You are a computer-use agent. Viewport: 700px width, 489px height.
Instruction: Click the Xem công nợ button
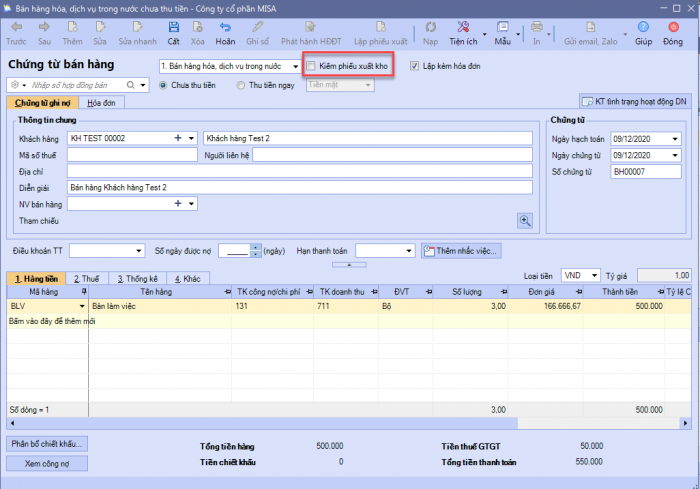tap(48, 463)
